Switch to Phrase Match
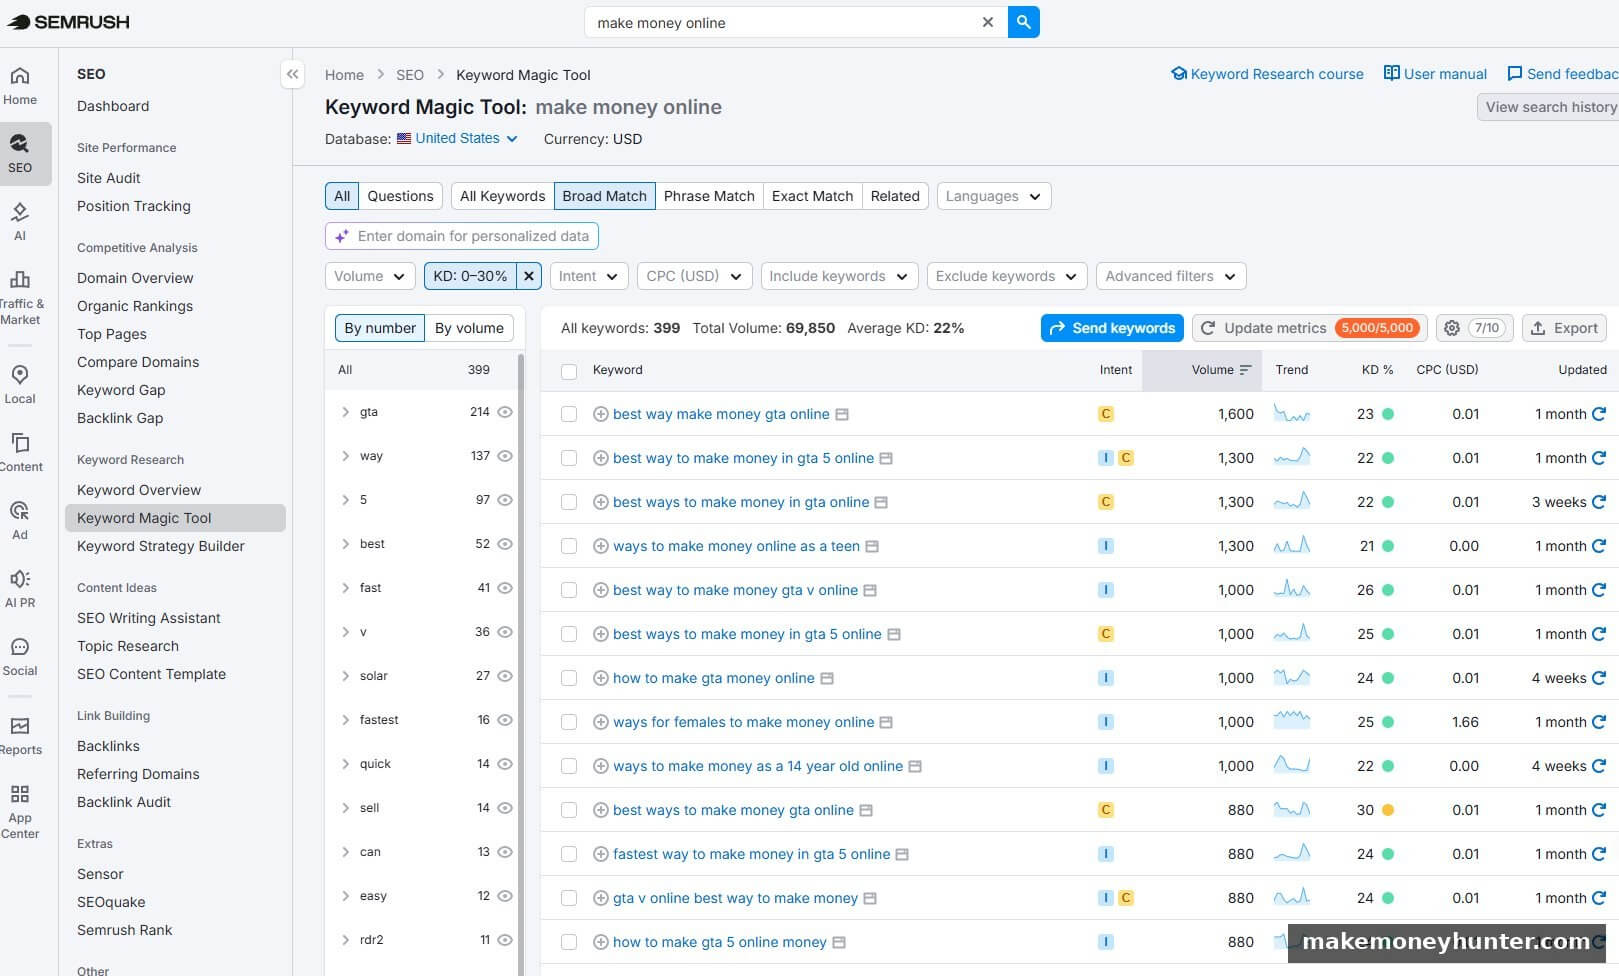1619x976 pixels. (x=709, y=196)
